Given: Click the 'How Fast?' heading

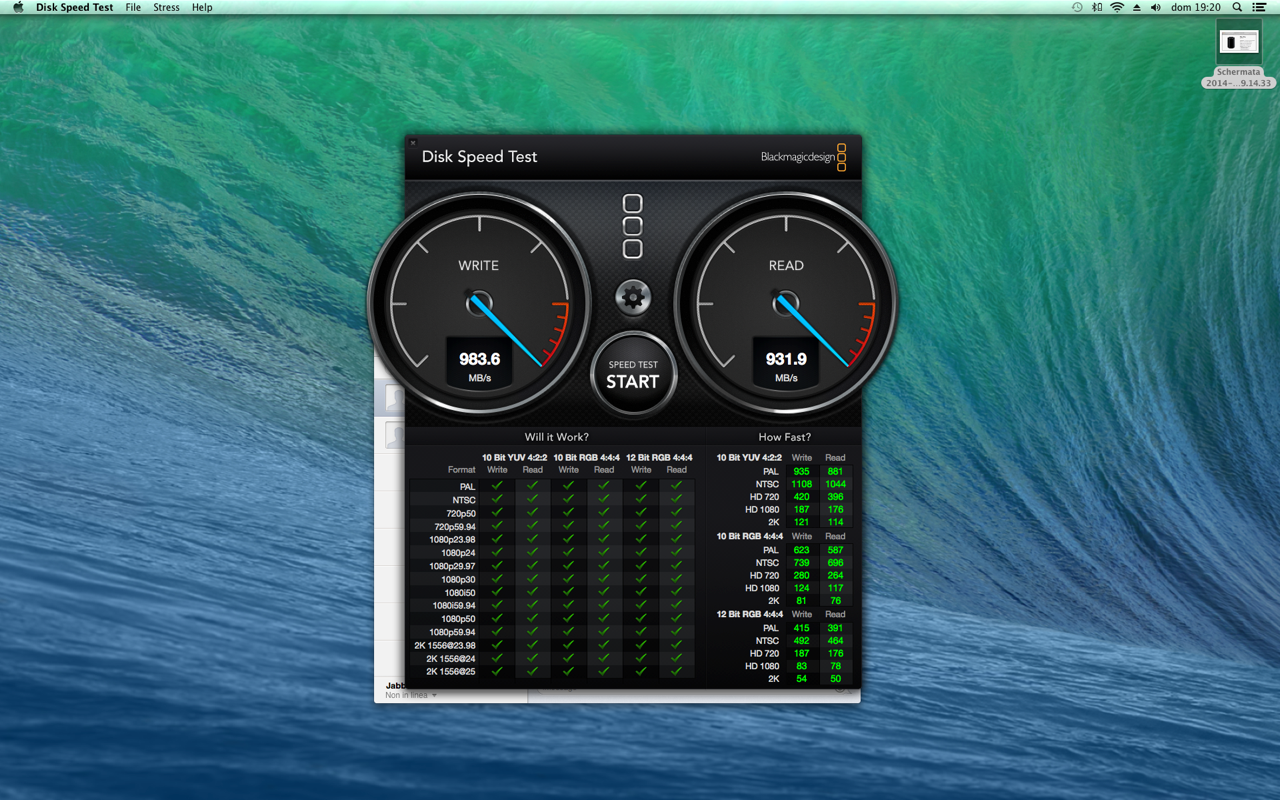Looking at the screenshot, I should 785,437.
